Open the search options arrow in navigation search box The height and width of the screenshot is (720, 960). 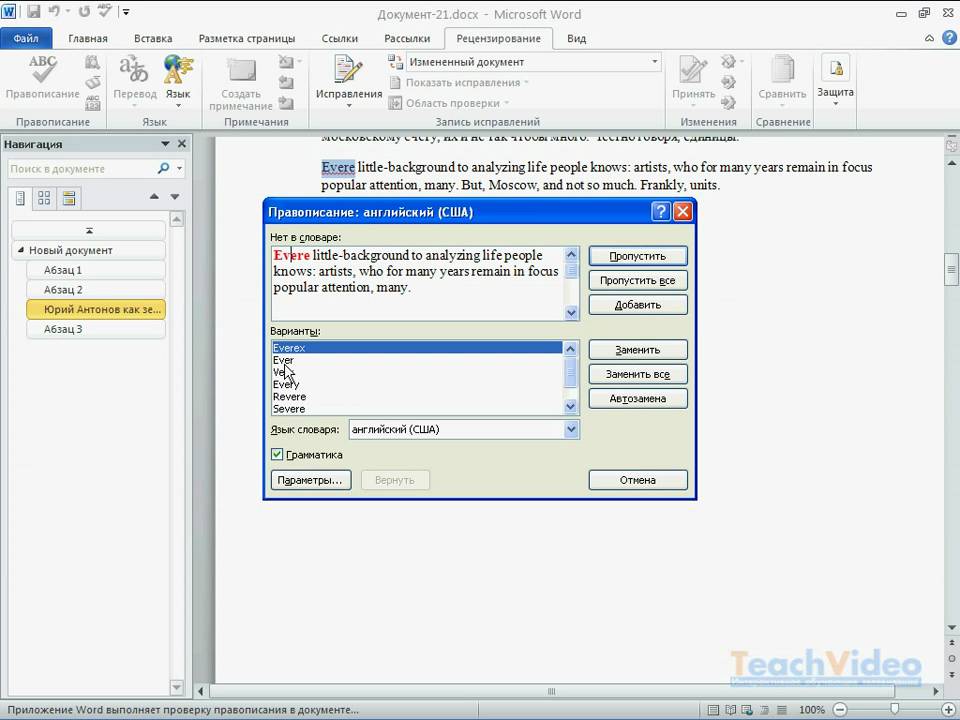179,168
